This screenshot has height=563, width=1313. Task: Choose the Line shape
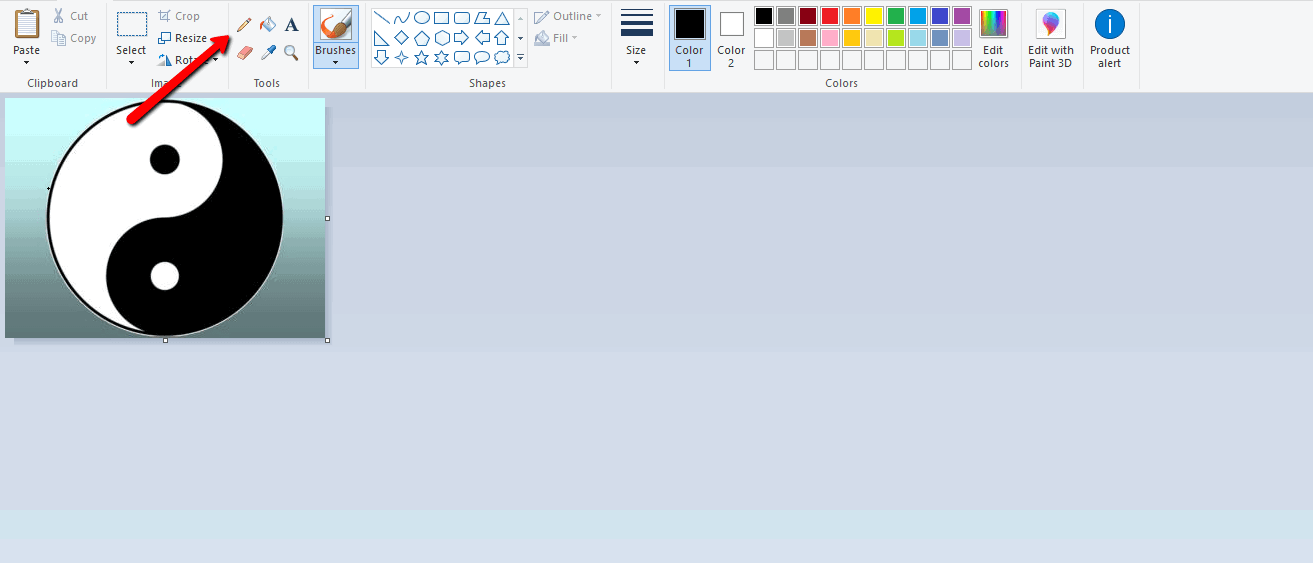point(382,18)
